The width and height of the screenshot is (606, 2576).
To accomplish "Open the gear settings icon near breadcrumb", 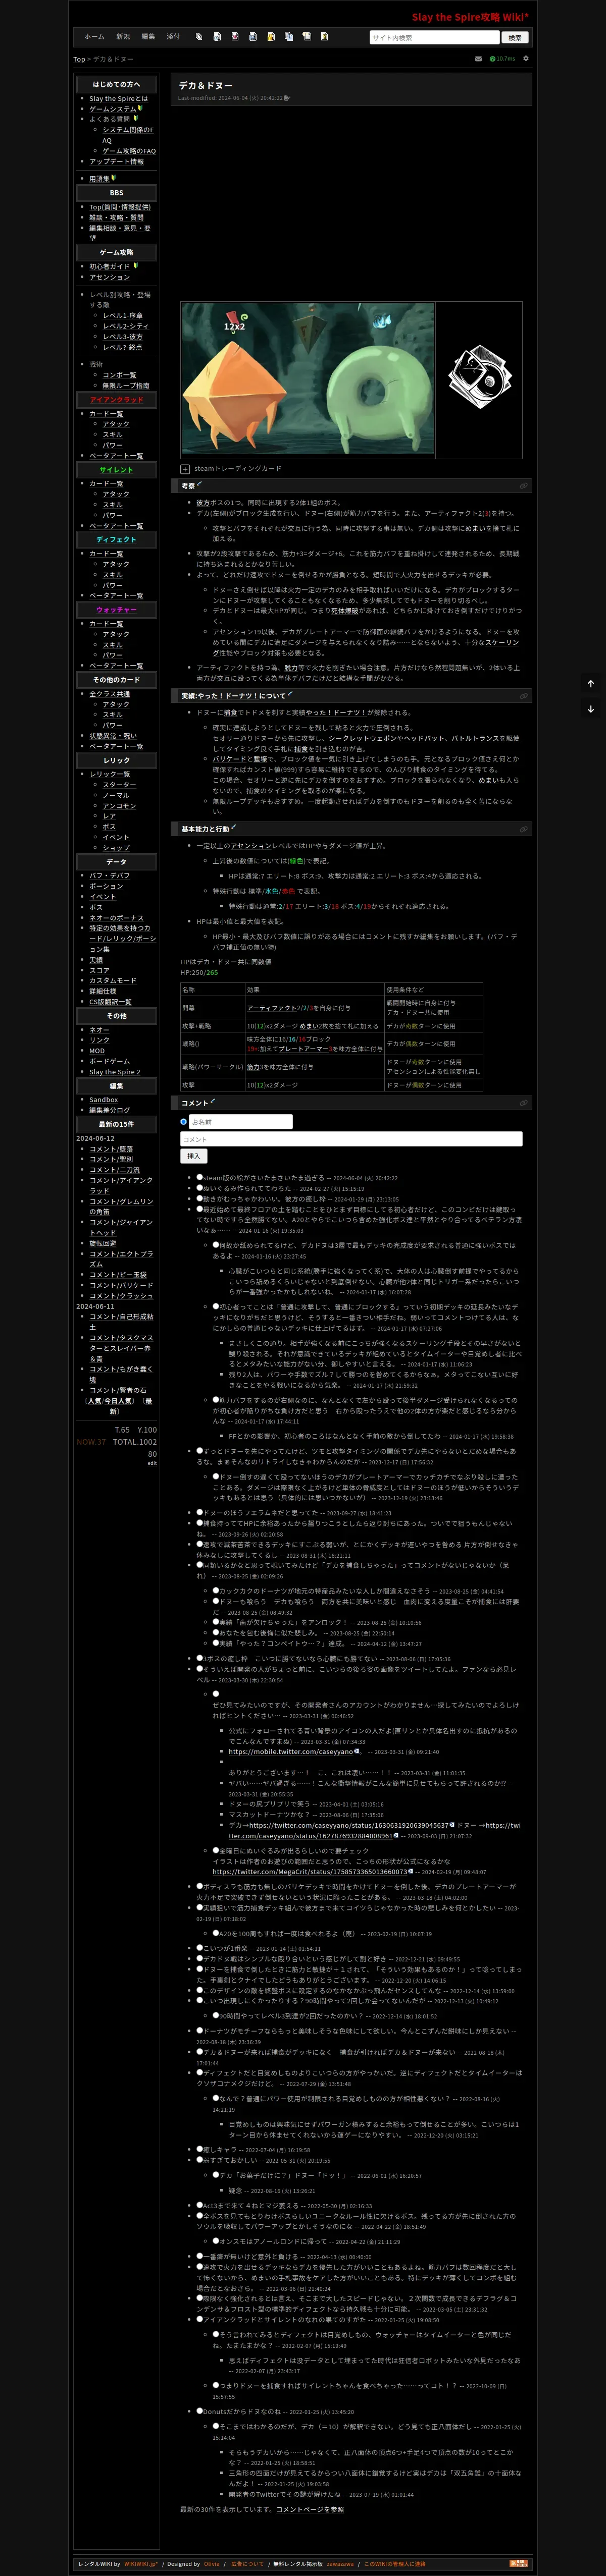I will [x=526, y=59].
